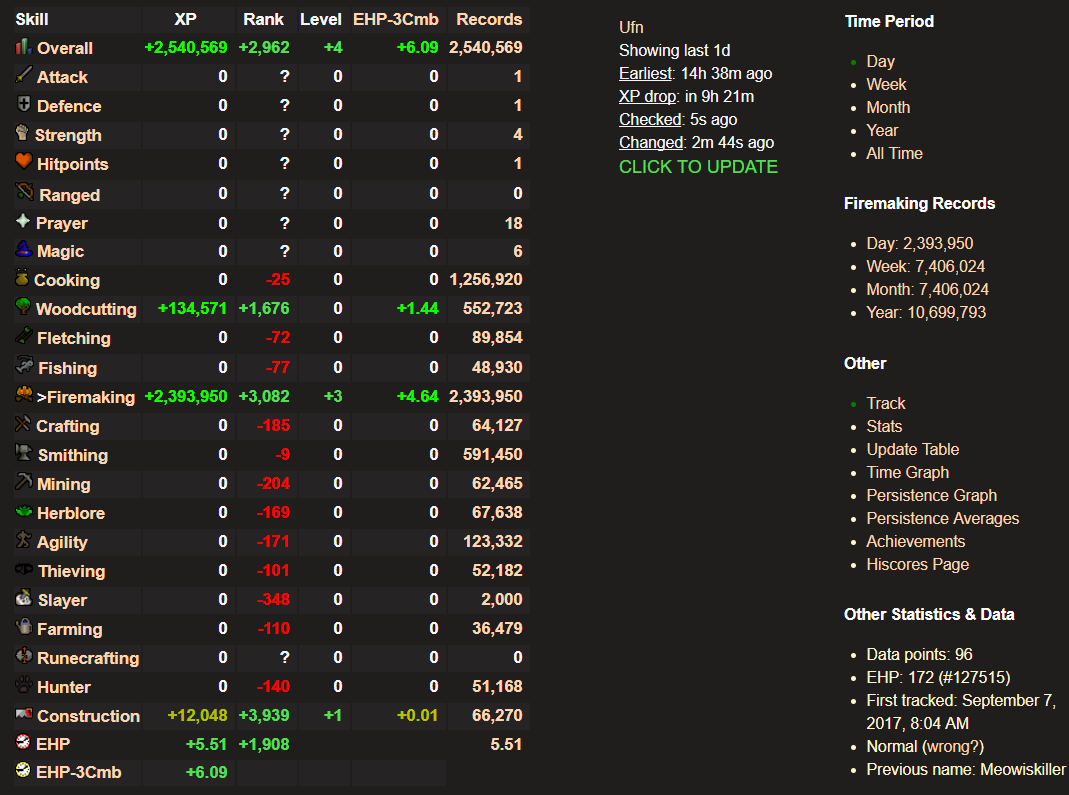The width and height of the screenshot is (1069, 795).
Task: Select the Day time period
Action: click(x=880, y=61)
